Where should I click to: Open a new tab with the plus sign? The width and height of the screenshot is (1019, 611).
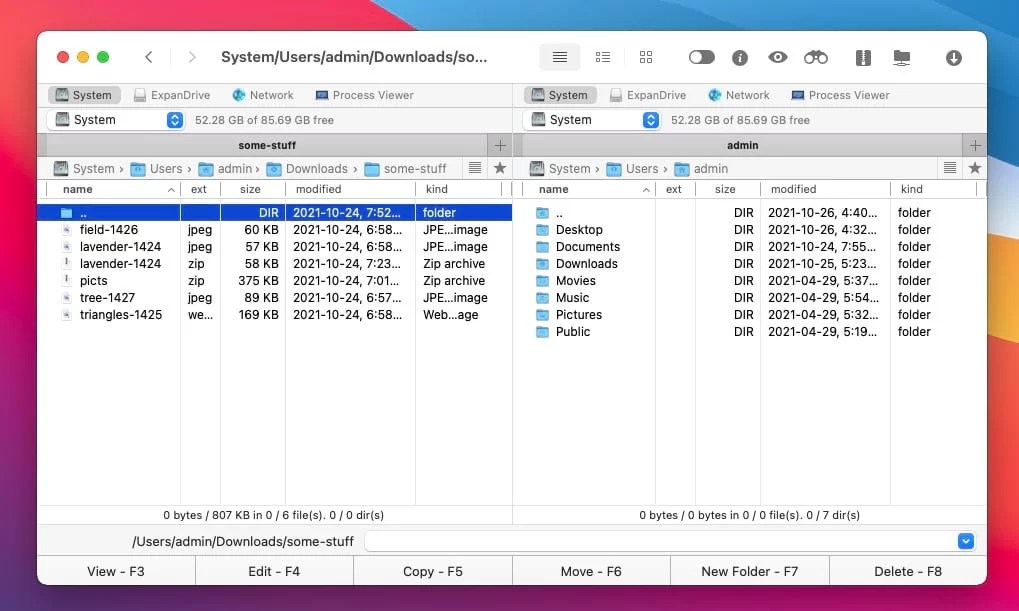(x=499, y=145)
